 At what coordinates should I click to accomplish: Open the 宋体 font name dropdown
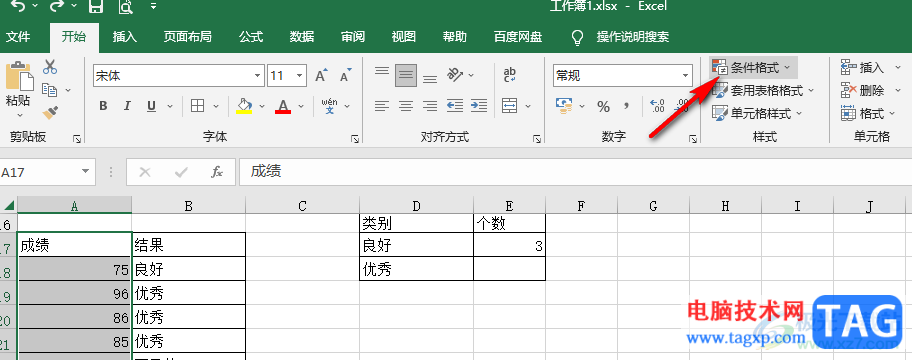[258, 76]
